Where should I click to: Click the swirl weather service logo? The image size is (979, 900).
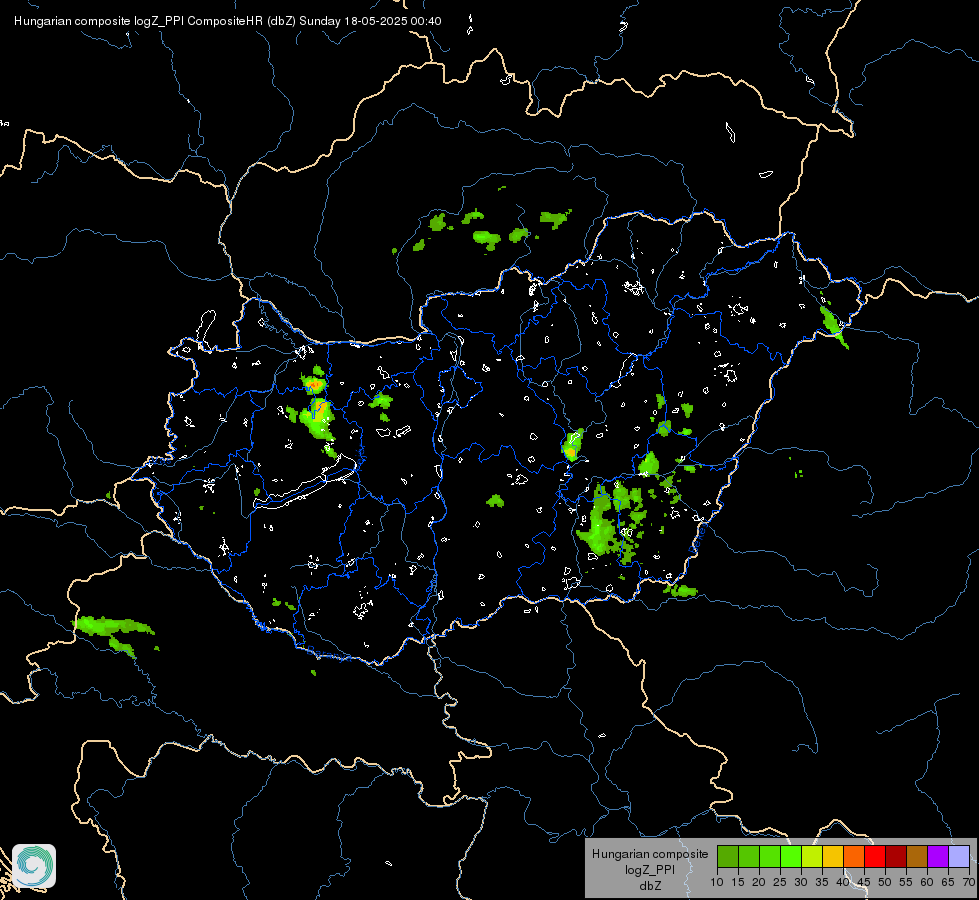pos(34,866)
